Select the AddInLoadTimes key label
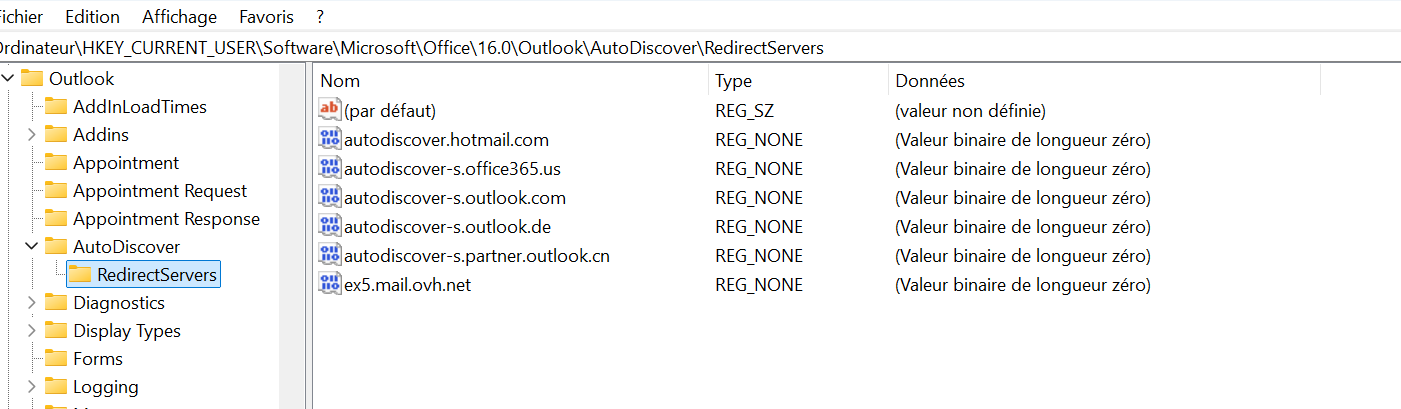 coord(140,106)
